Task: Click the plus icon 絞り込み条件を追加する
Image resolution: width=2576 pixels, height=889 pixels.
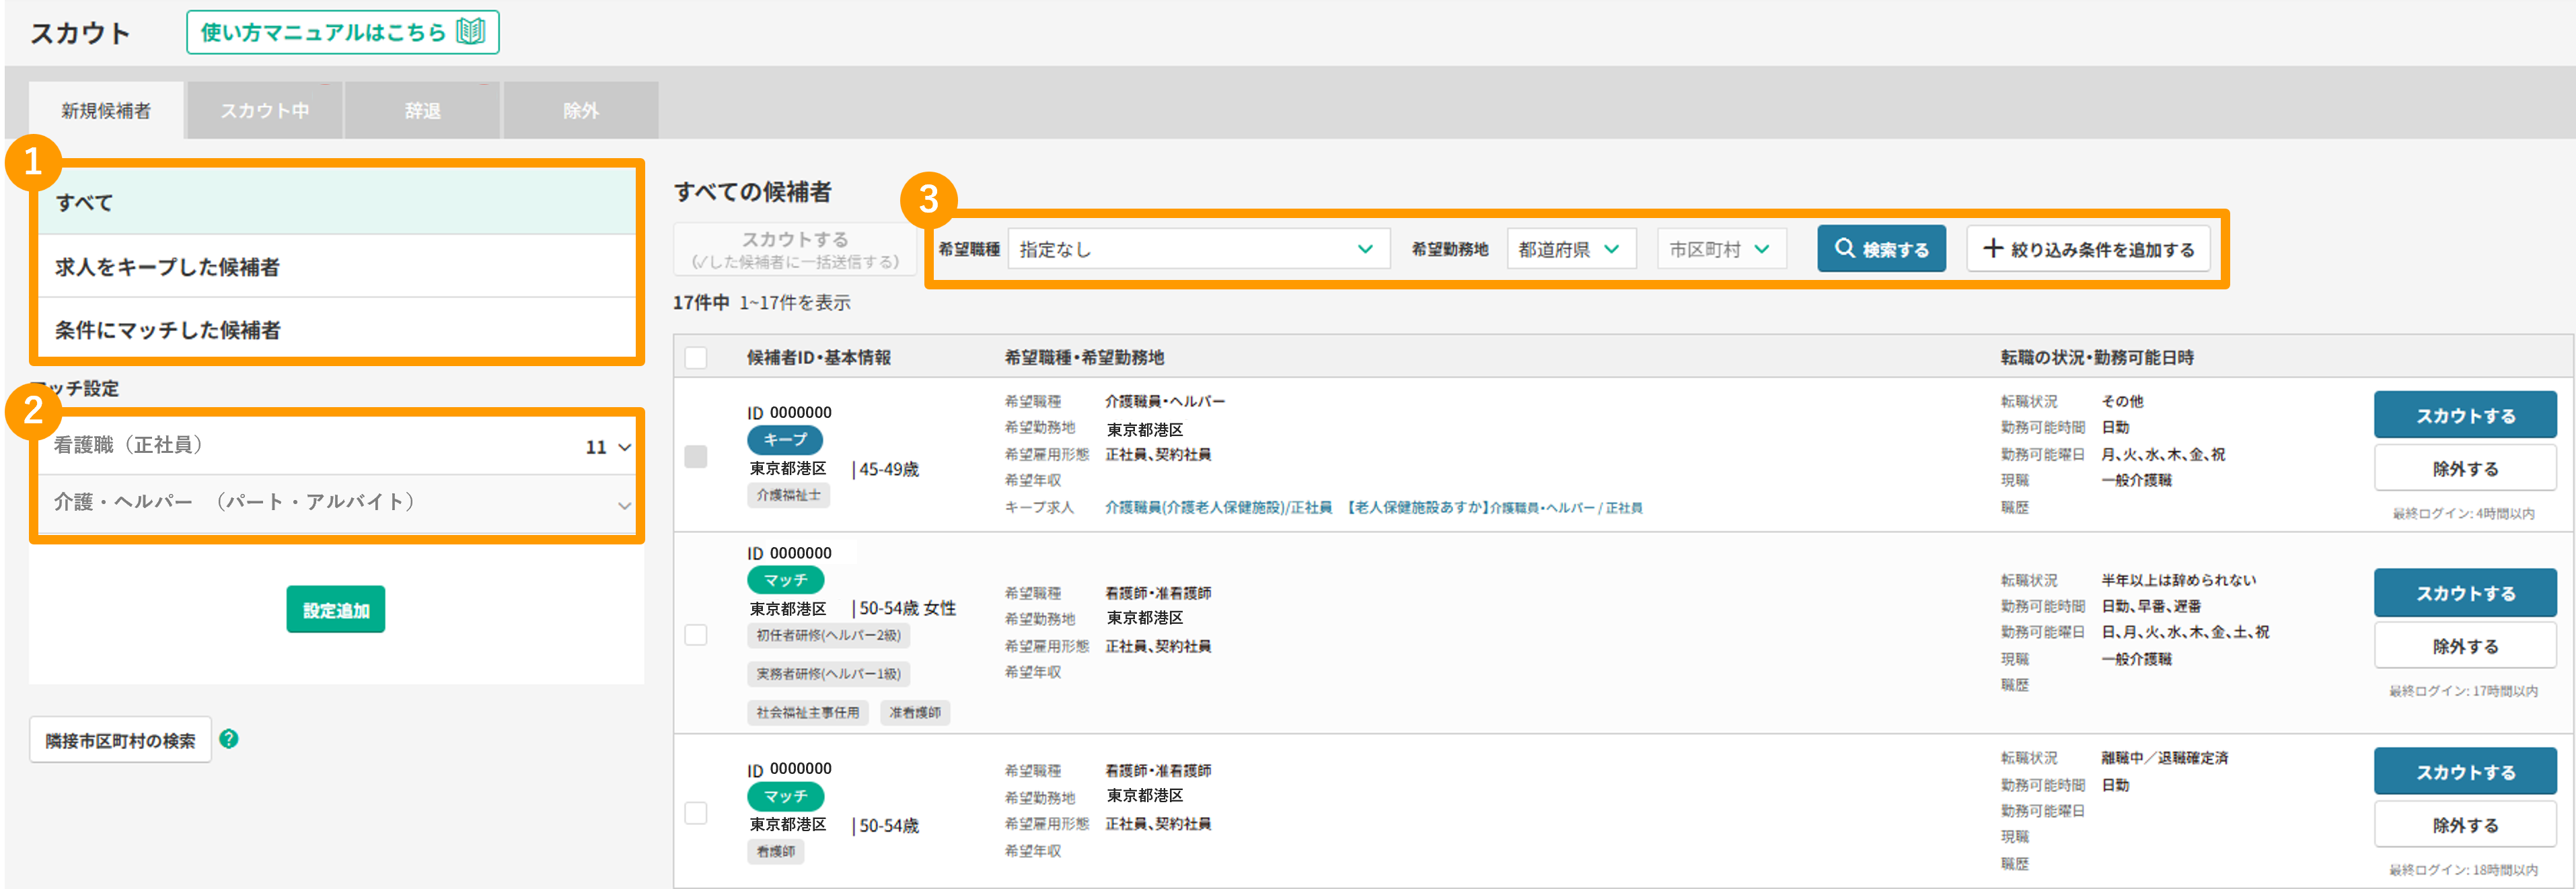Action: tap(1992, 249)
